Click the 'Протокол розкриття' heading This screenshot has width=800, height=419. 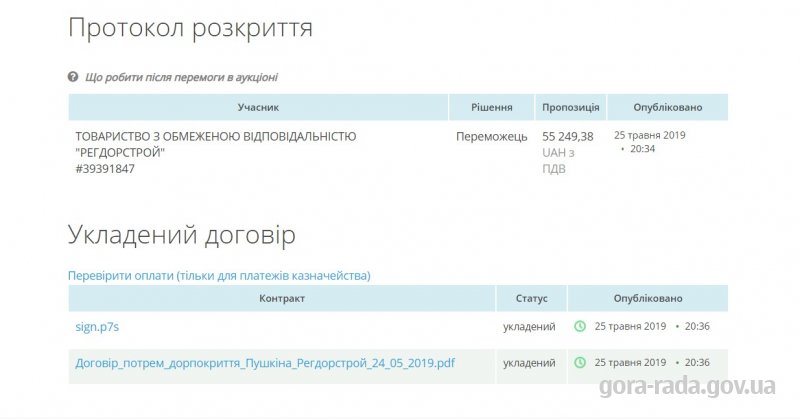190,28
